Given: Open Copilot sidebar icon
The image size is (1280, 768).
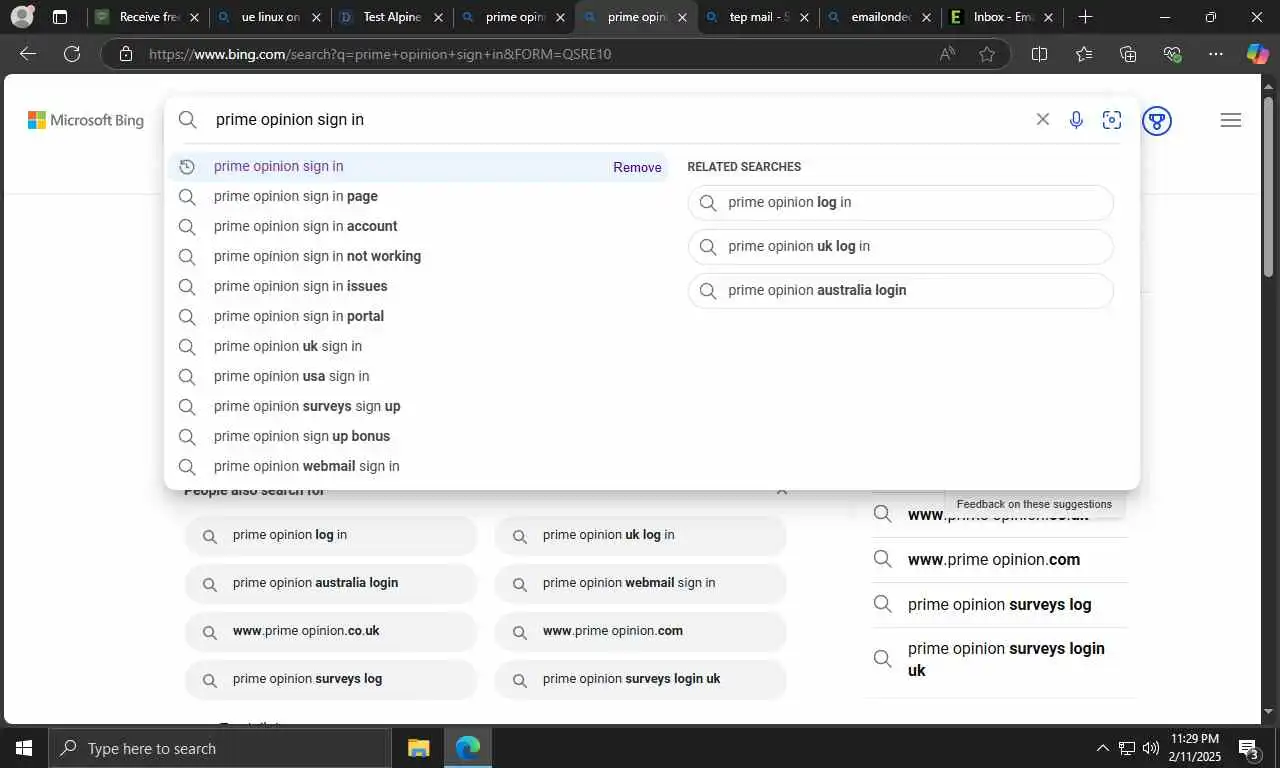Looking at the screenshot, I should pos(1257,54).
